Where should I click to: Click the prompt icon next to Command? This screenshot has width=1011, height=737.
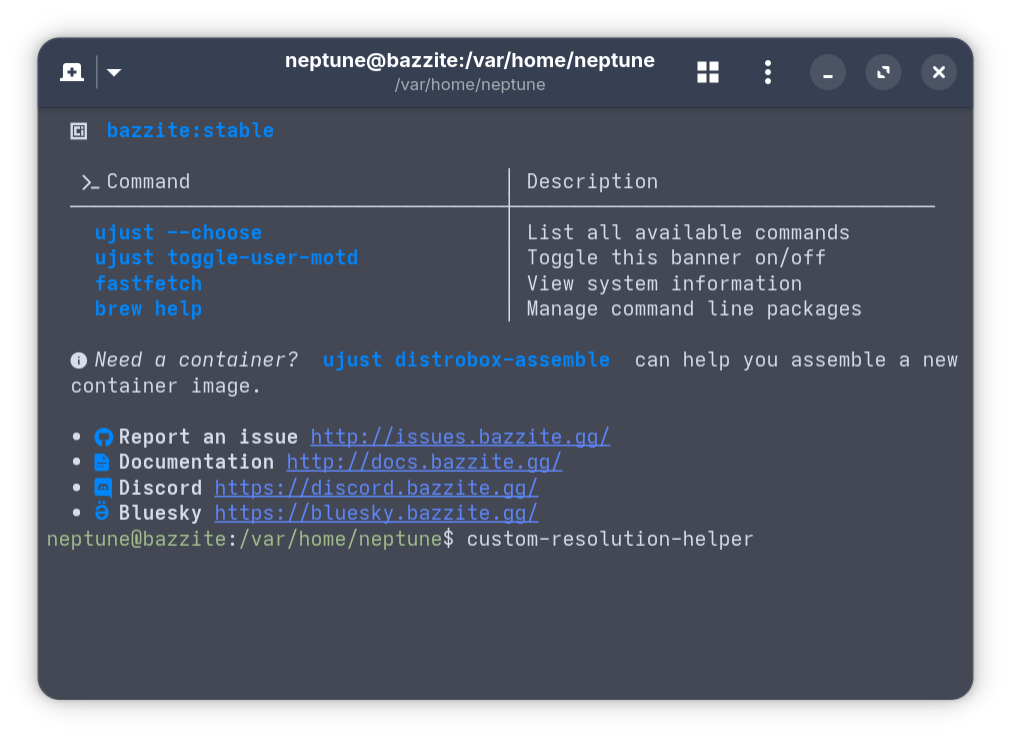(90, 182)
